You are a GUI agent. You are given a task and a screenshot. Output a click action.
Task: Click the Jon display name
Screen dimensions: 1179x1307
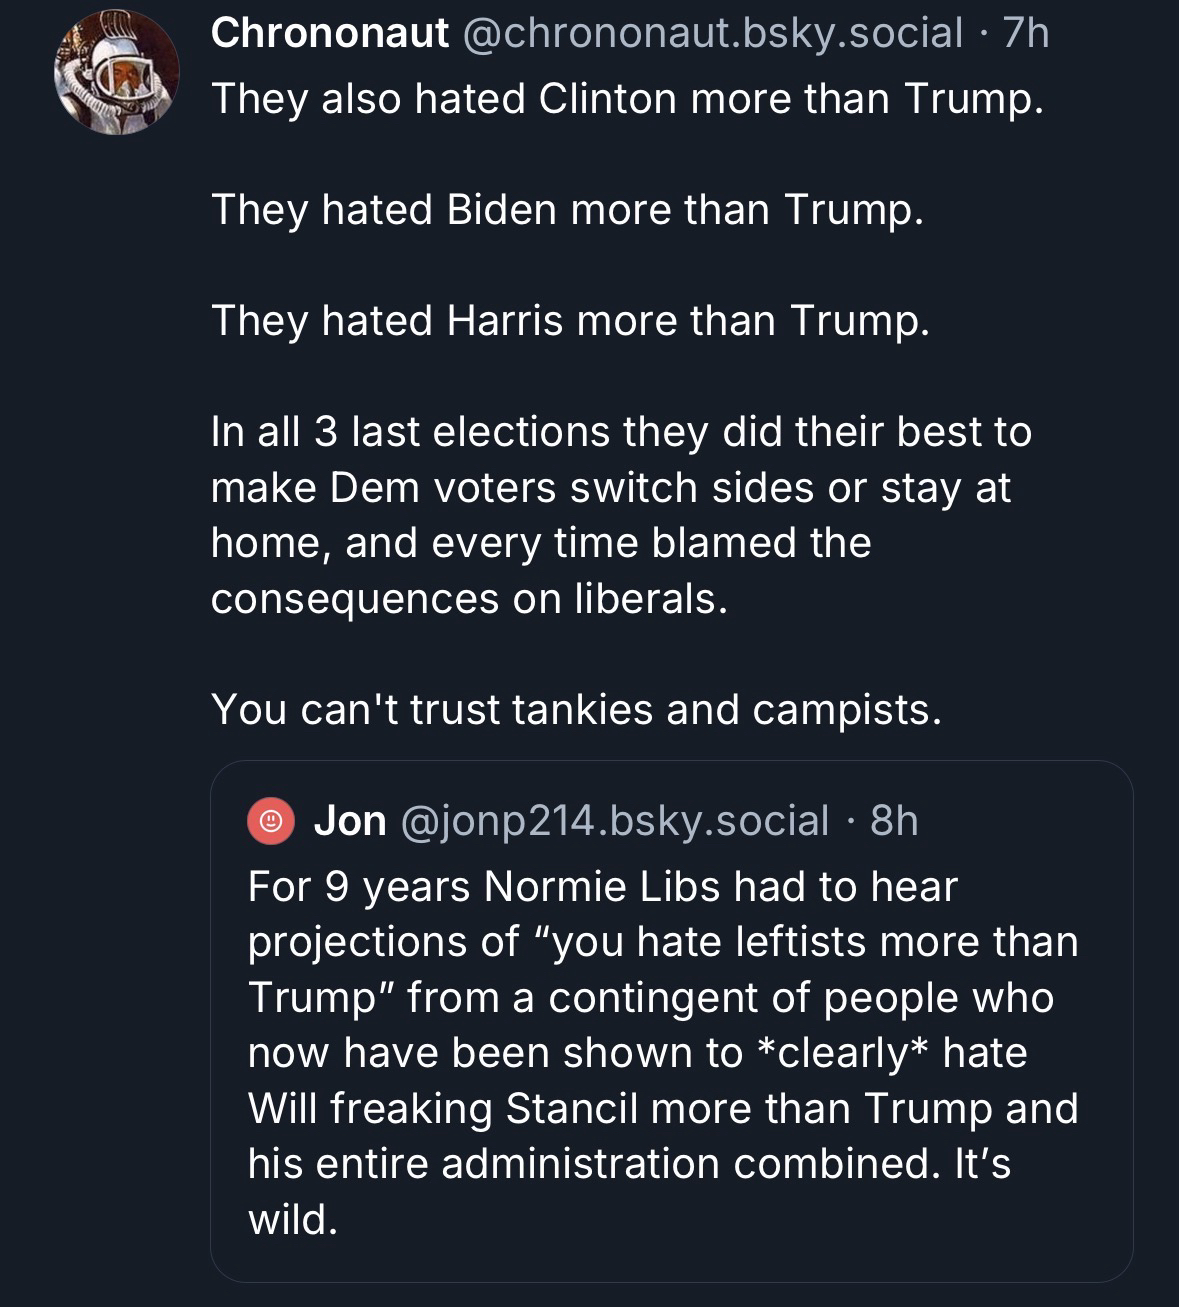pos(350,821)
